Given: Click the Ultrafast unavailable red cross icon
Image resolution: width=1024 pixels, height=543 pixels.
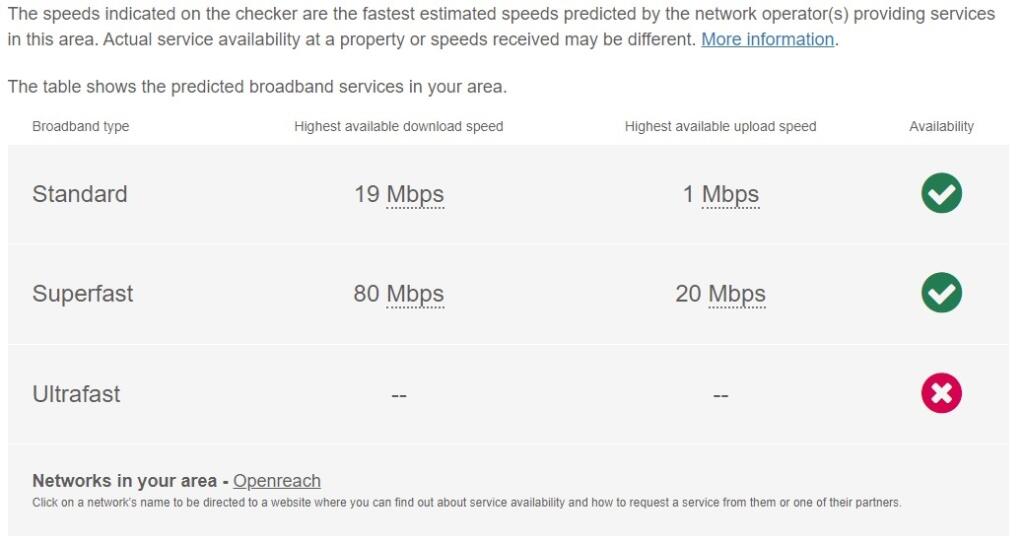Looking at the screenshot, I should (941, 393).
